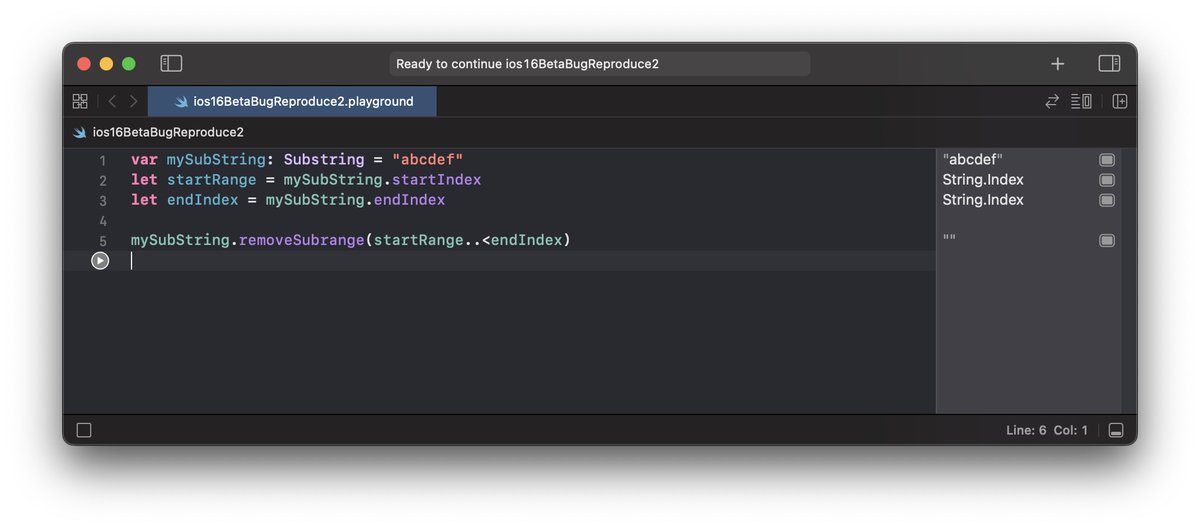This screenshot has height=528, width=1200.
Task: Click on removeSubrange in the code
Action: pos(302,240)
